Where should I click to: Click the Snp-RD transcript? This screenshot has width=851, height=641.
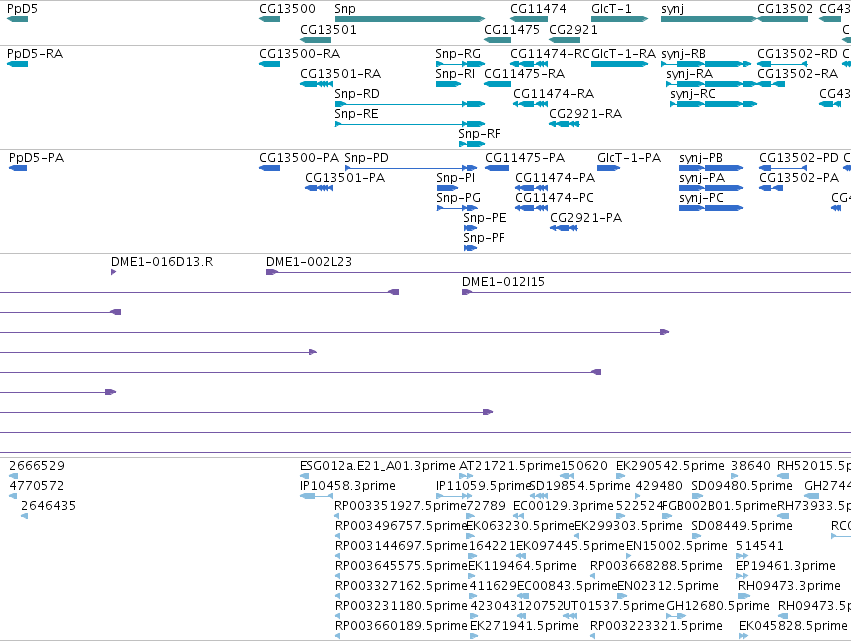point(410,104)
